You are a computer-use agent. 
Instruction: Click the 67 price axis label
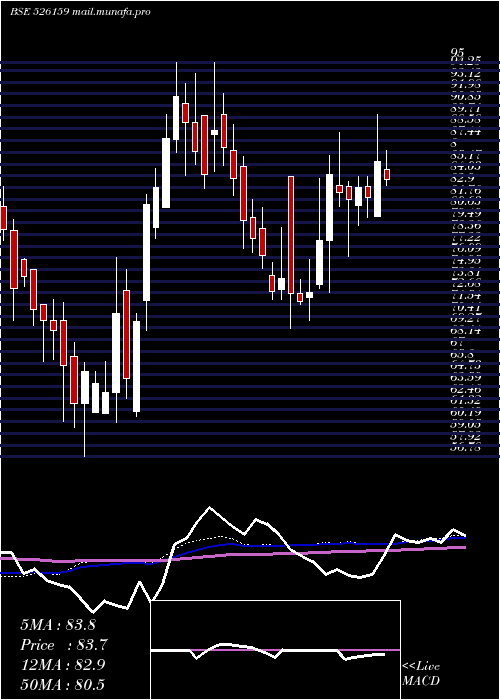(x=458, y=343)
